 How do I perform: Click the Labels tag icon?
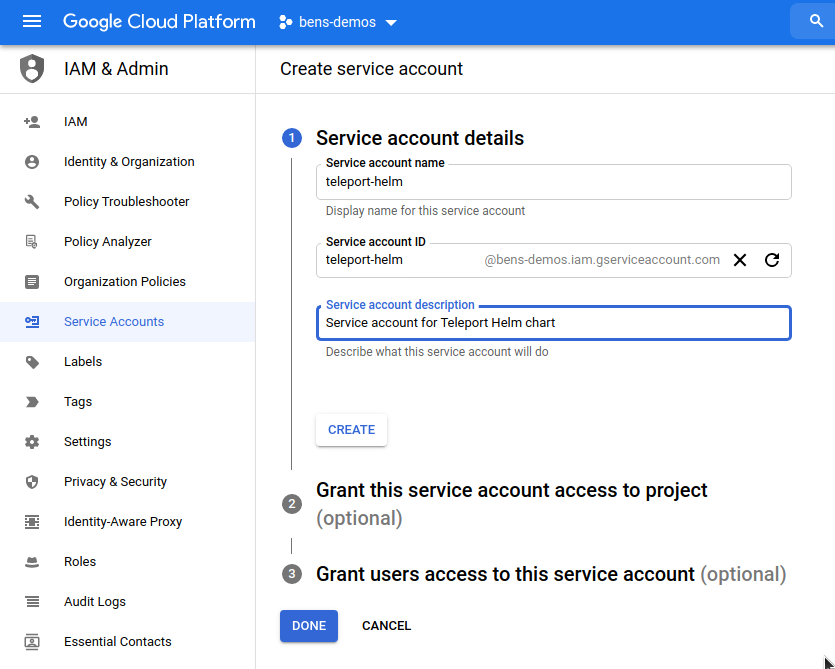click(31, 361)
